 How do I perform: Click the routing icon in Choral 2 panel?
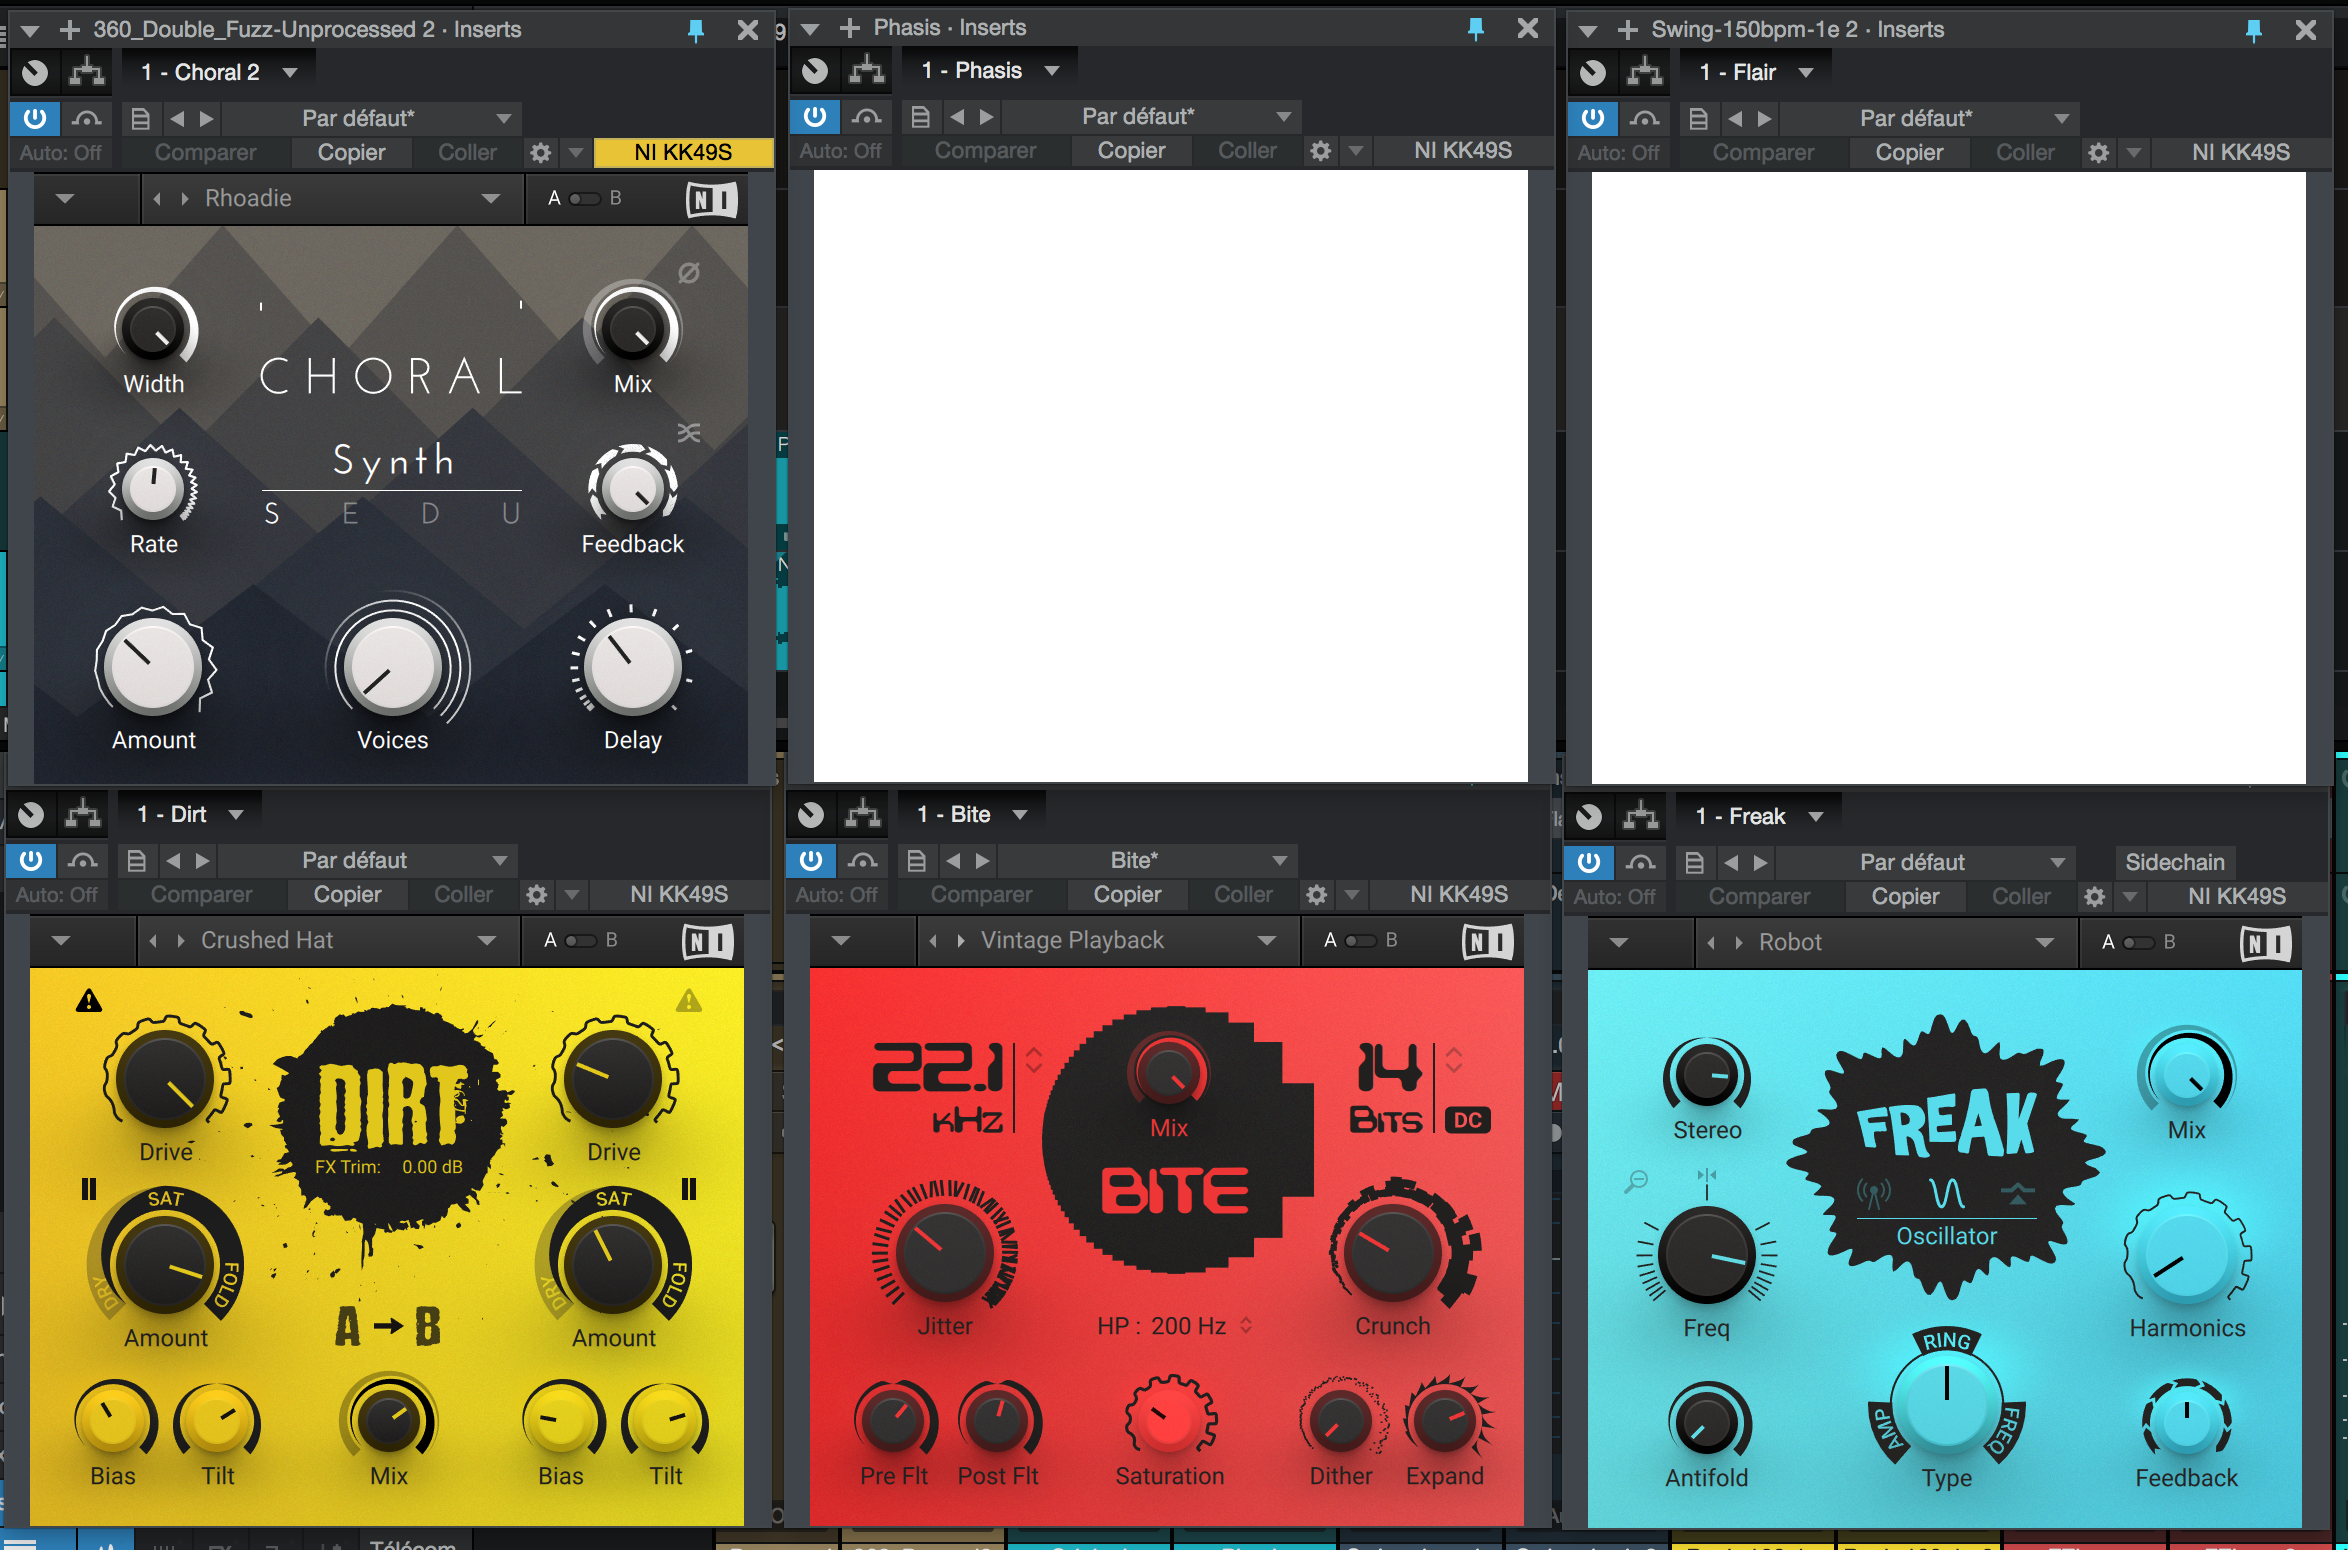point(87,72)
